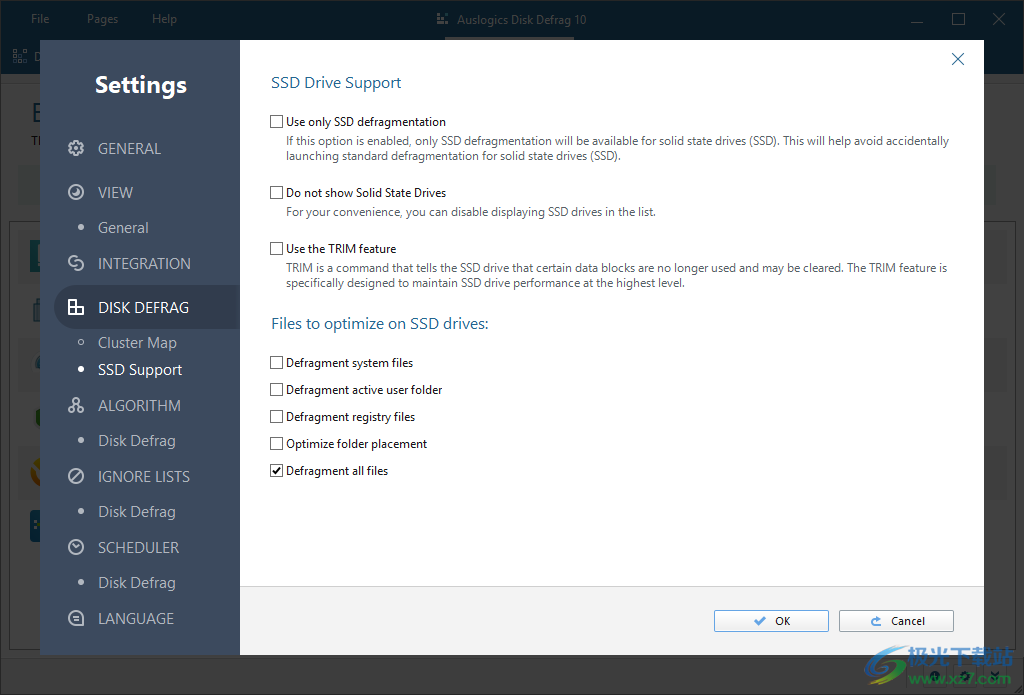Check Defragment active user folder
Screen dimensions: 1024x695
(x=276, y=389)
